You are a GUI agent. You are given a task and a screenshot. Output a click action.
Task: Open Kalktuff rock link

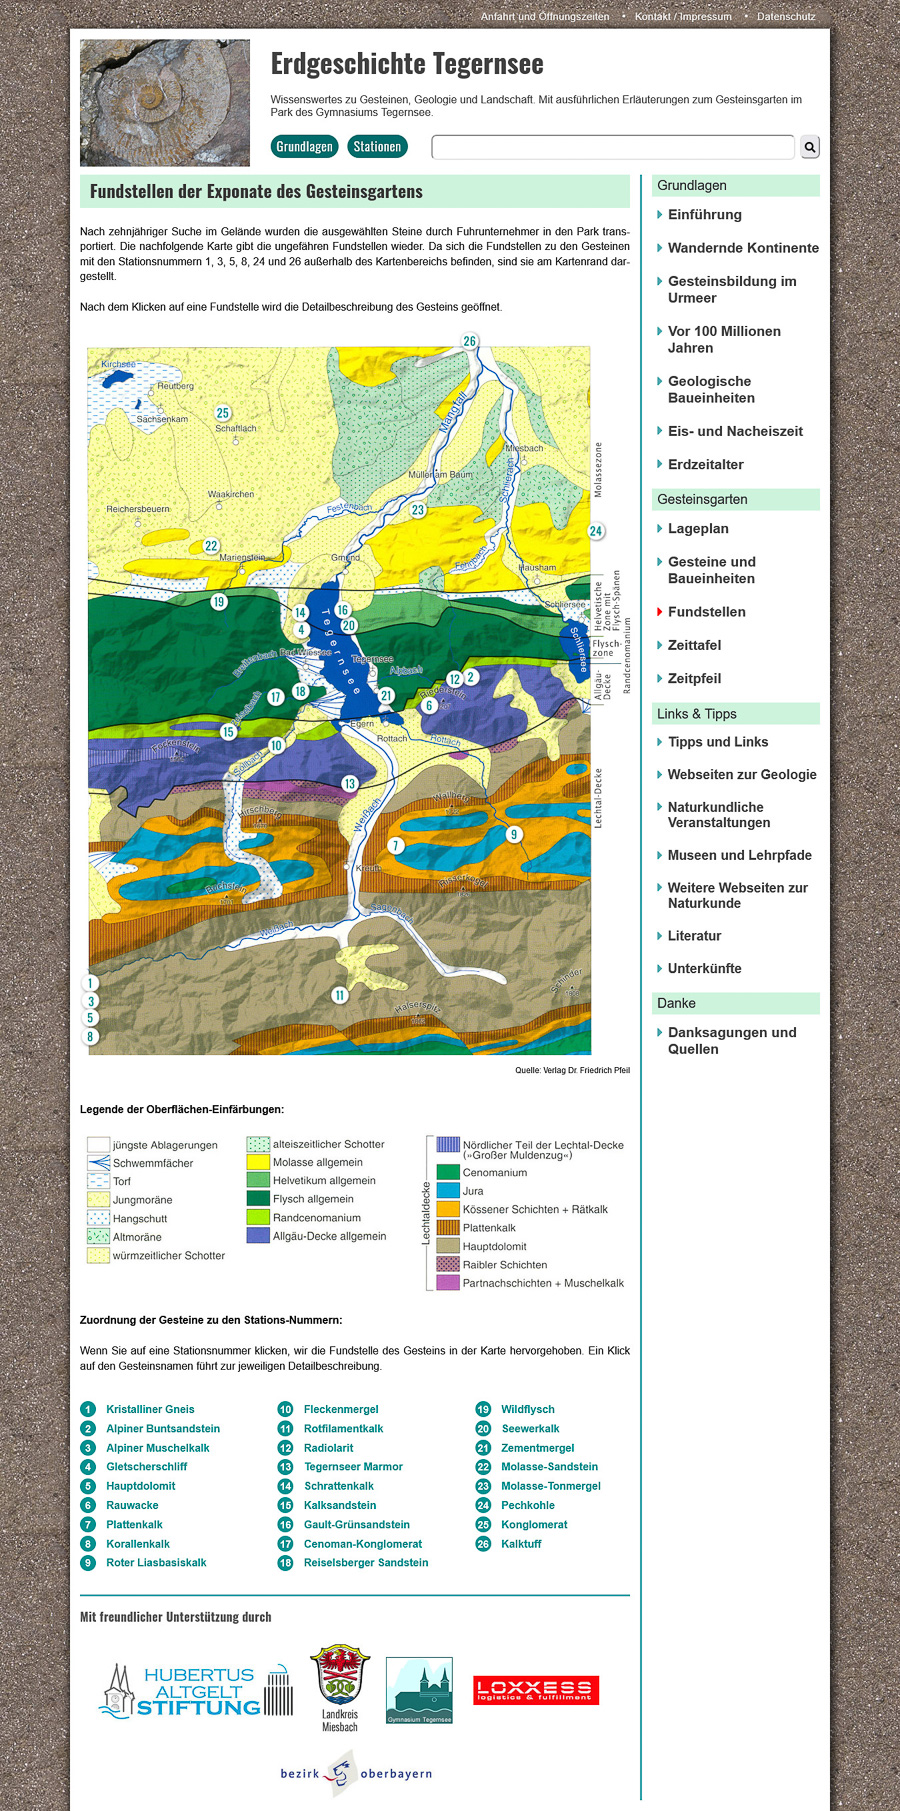pyautogui.click(x=521, y=1544)
